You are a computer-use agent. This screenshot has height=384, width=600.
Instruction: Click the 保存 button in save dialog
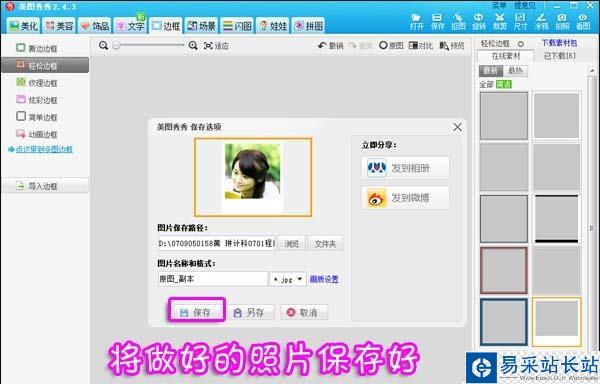(196, 312)
